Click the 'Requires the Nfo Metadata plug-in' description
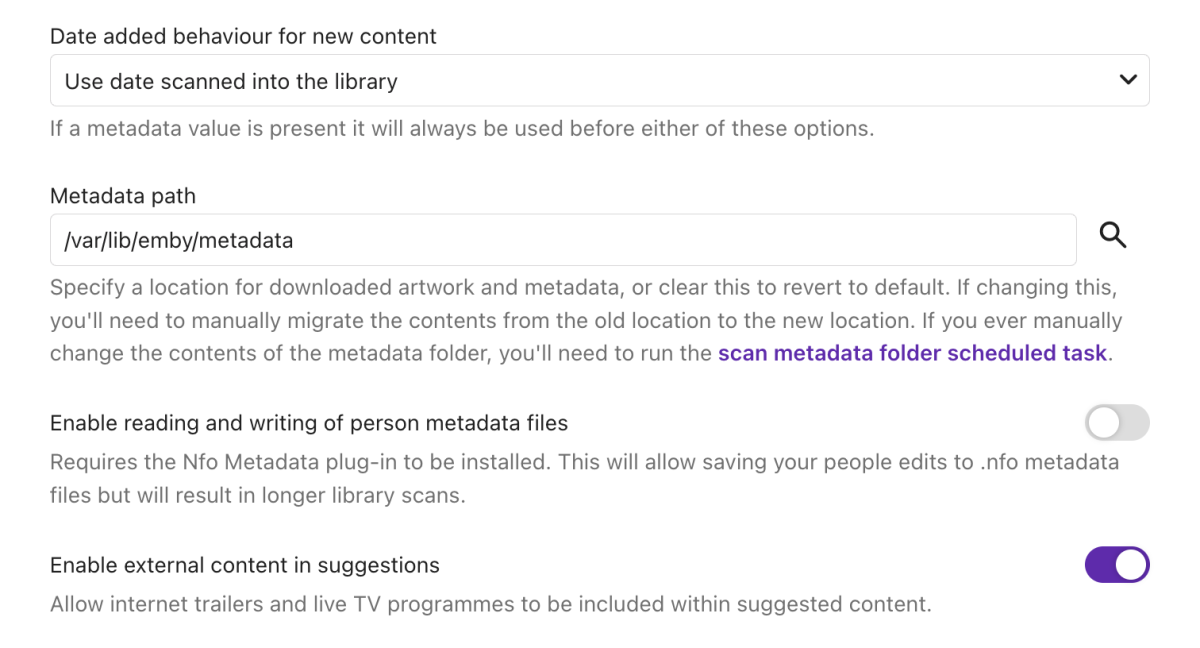1200x648 pixels. (x=584, y=462)
